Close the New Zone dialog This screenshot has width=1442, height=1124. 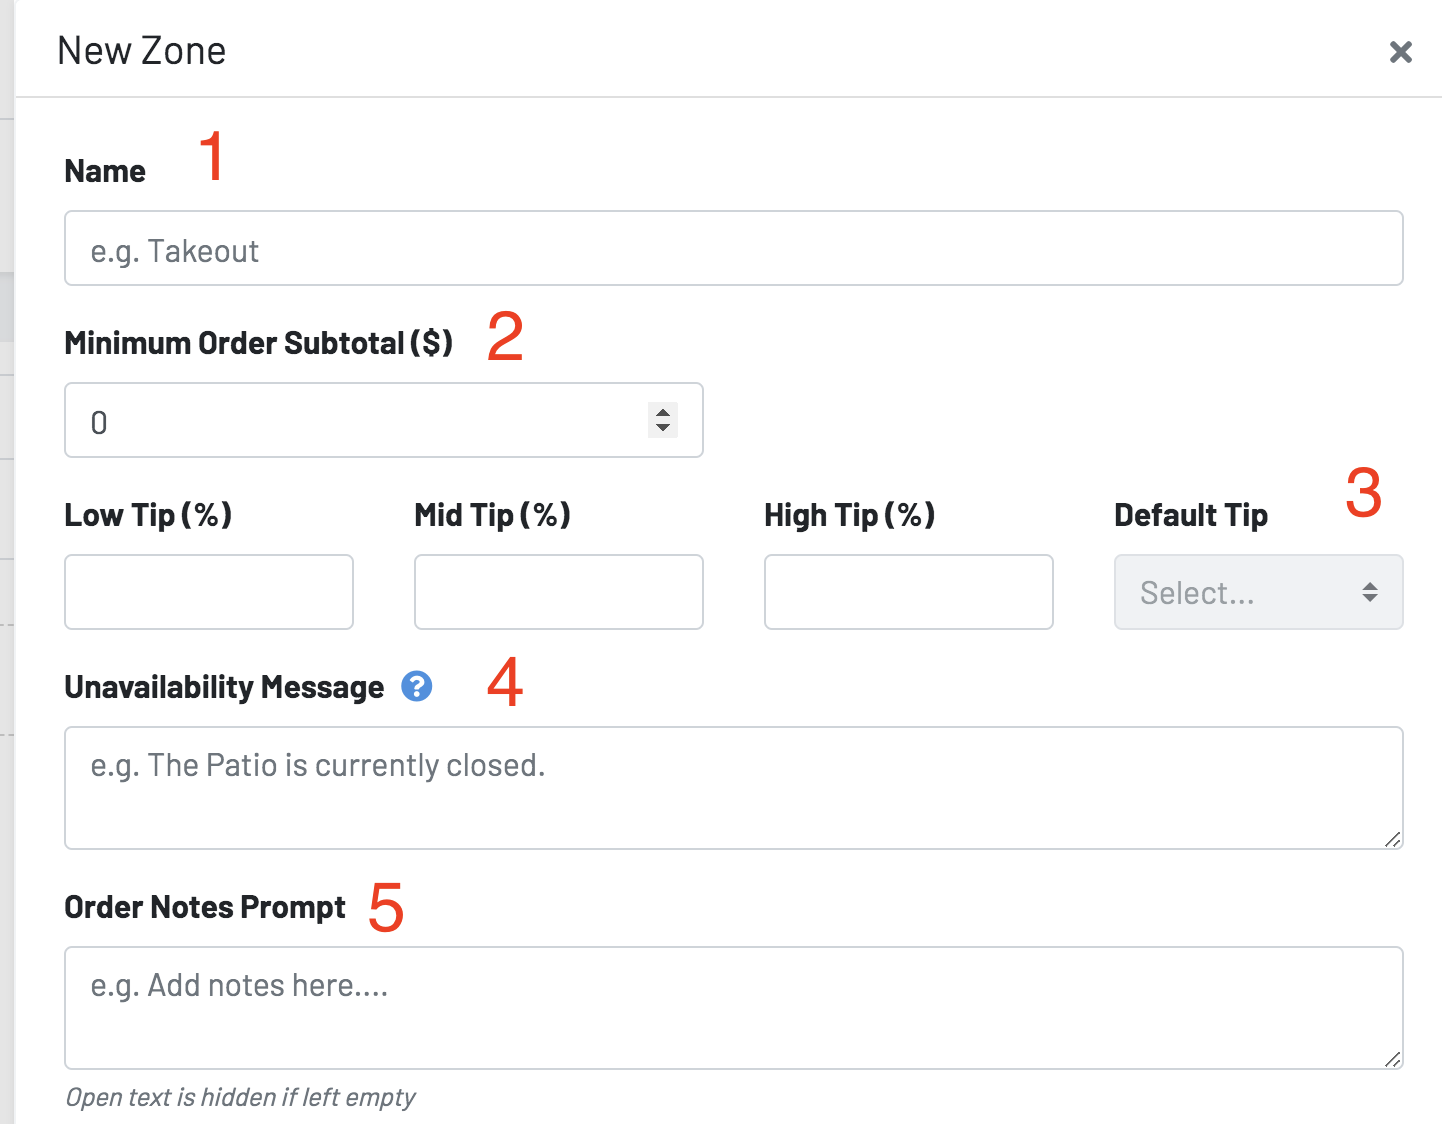coord(1400,52)
